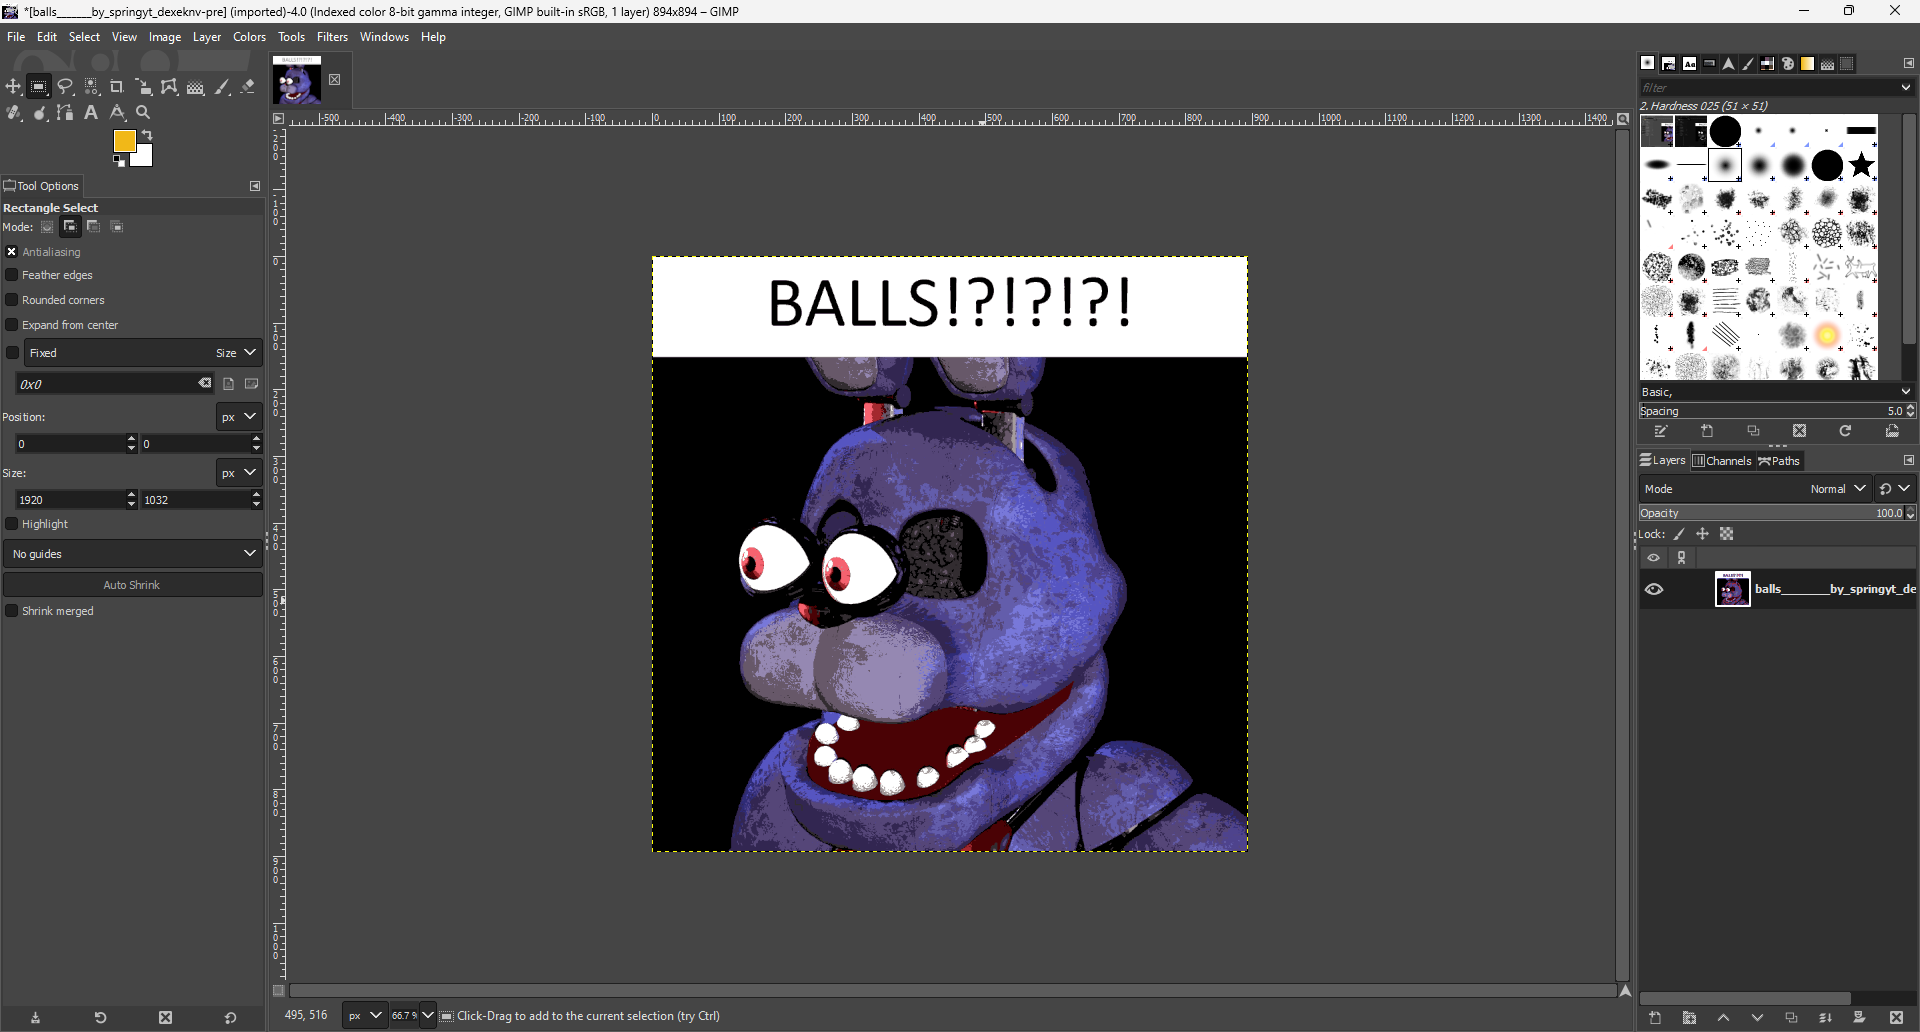Set selection mode to Intersect
Image resolution: width=1920 pixels, height=1032 pixels.
point(116,227)
